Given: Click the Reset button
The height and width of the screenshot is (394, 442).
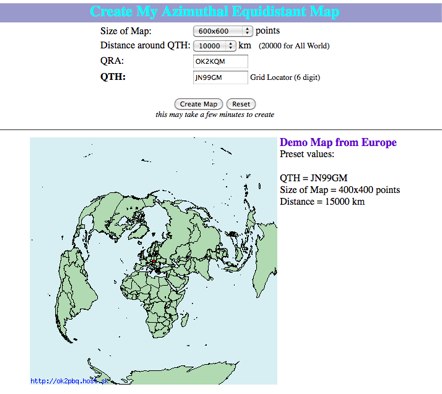Looking at the screenshot, I should click(x=241, y=104).
